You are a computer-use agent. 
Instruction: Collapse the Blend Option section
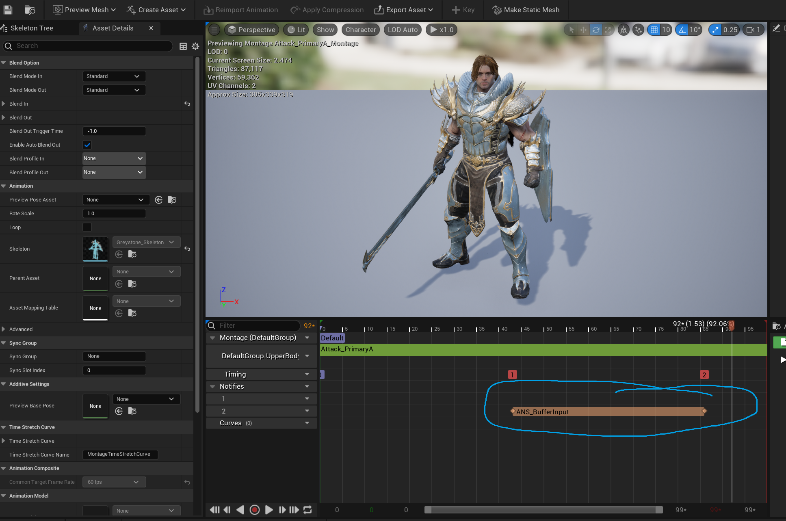coord(4,63)
